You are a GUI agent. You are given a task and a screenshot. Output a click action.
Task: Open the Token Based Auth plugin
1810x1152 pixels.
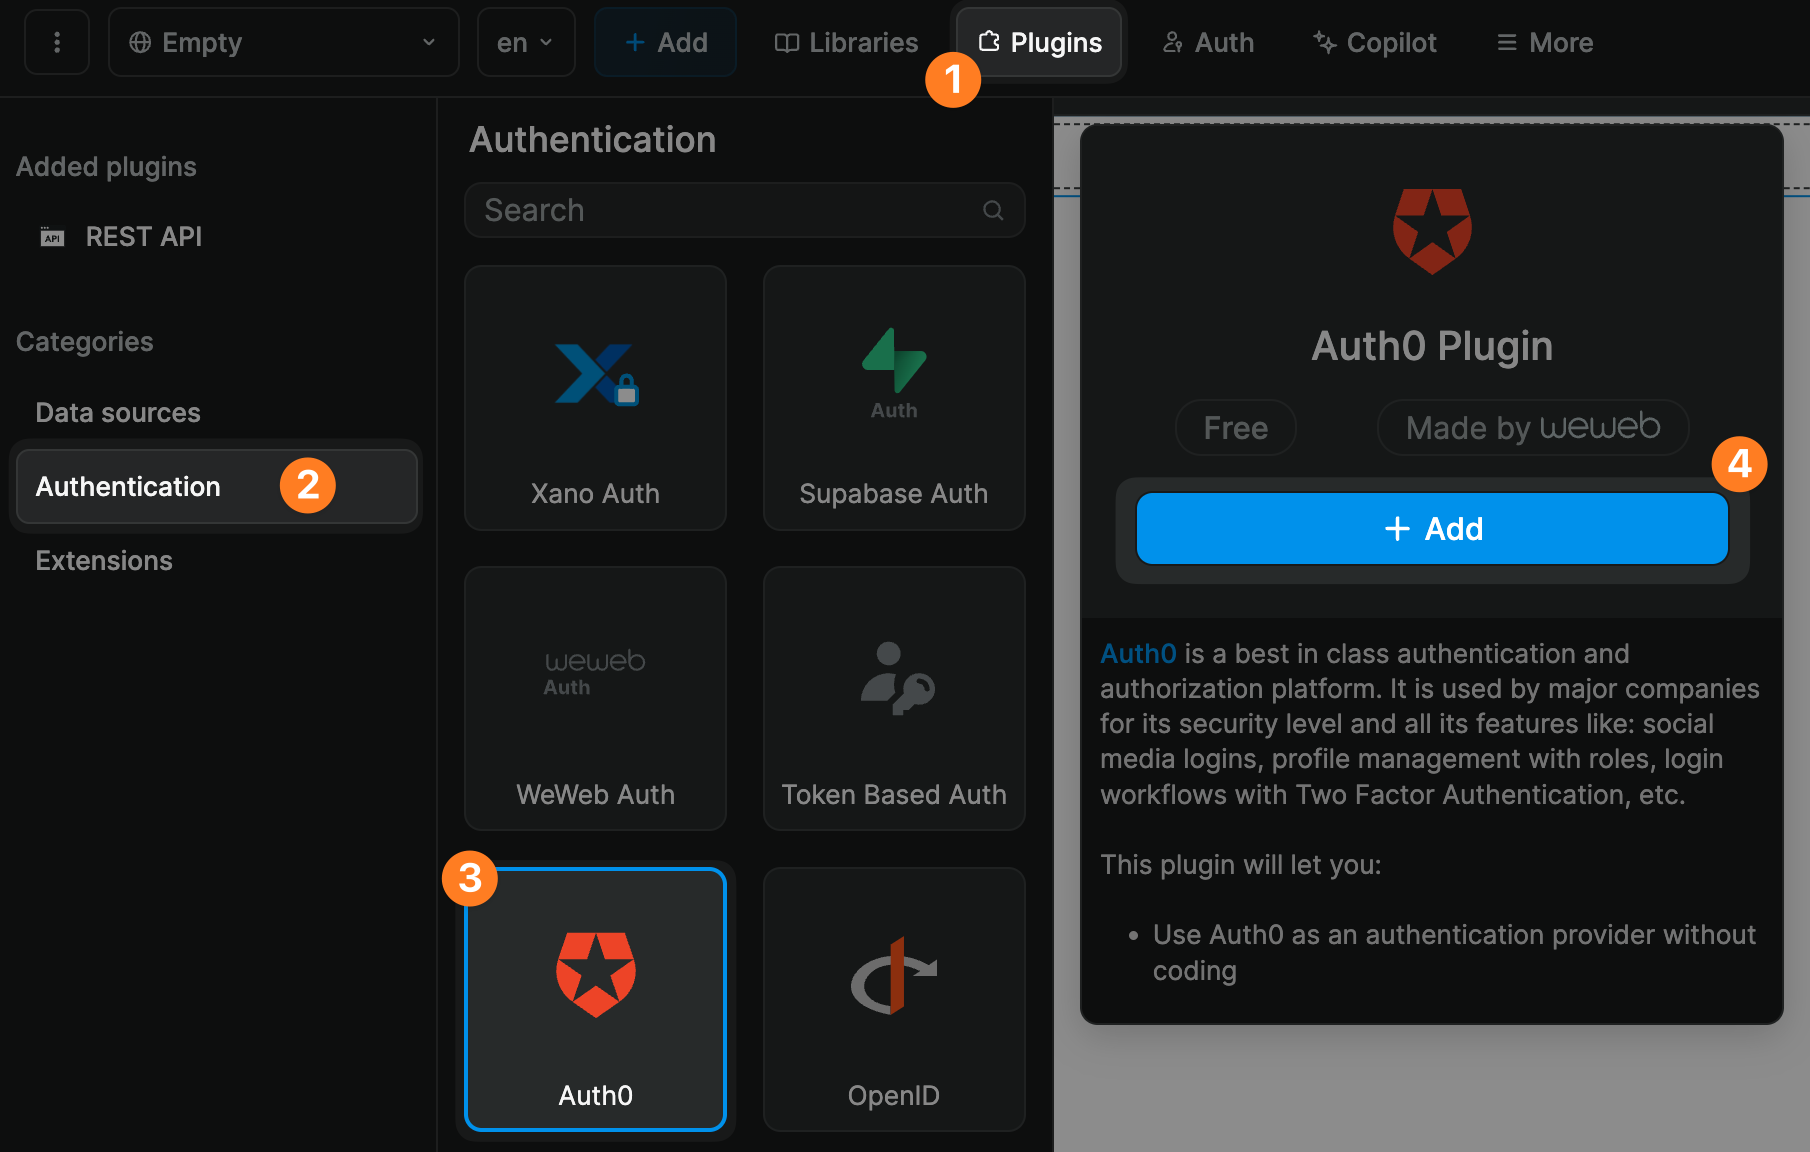[893, 699]
